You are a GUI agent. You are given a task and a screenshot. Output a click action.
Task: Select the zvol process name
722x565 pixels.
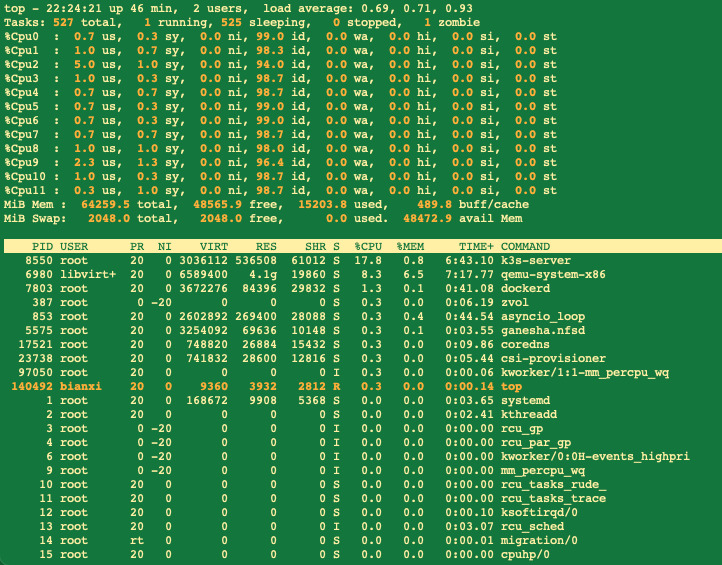click(x=515, y=303)
